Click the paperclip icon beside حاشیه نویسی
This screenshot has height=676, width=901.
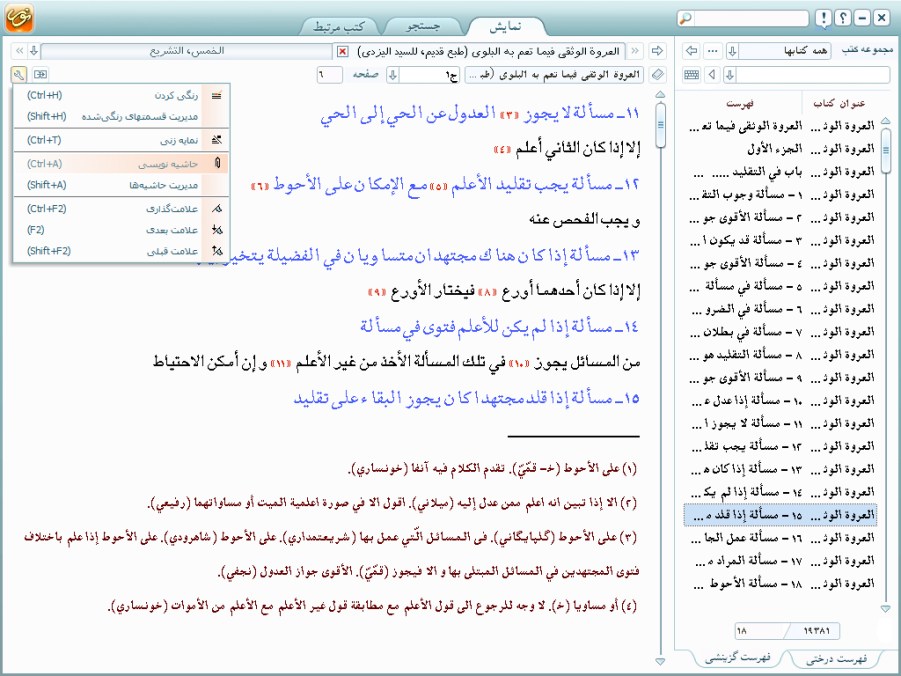[217, 164]
